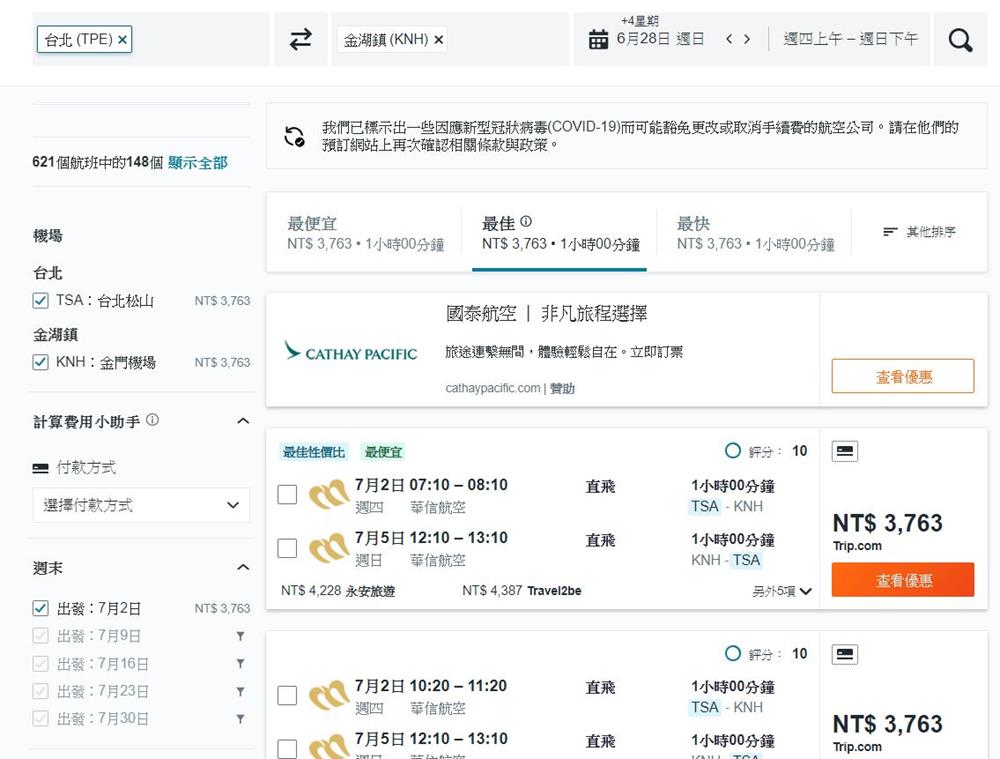Toggle 出發:7月16日 weekend checkbox

pyautogui.click(x=40, y=663)
